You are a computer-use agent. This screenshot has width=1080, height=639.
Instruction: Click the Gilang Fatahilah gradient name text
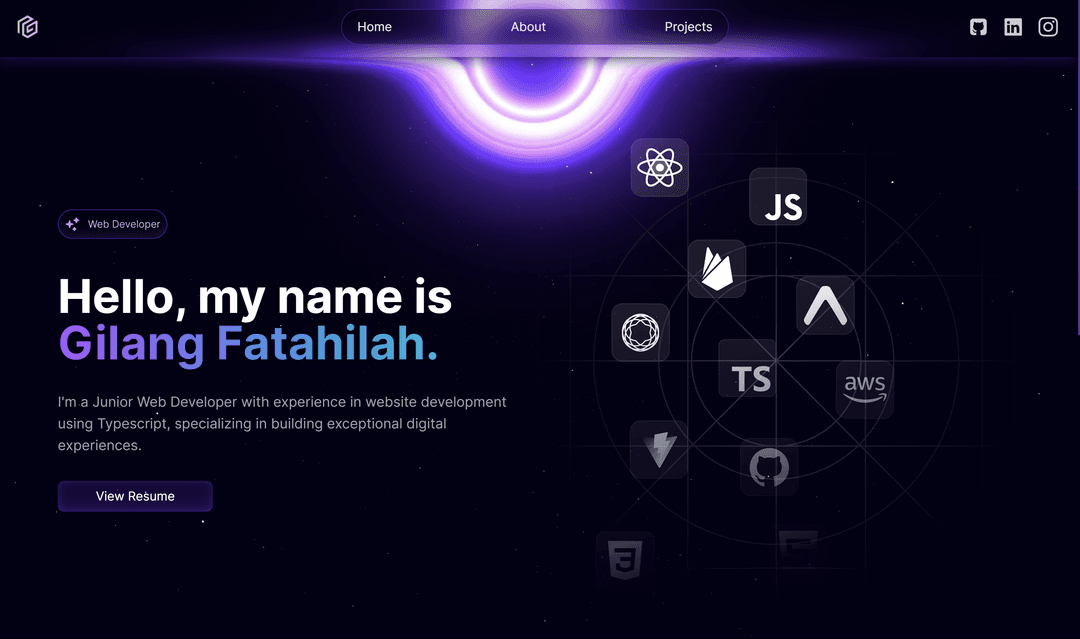tap(248, 344)
